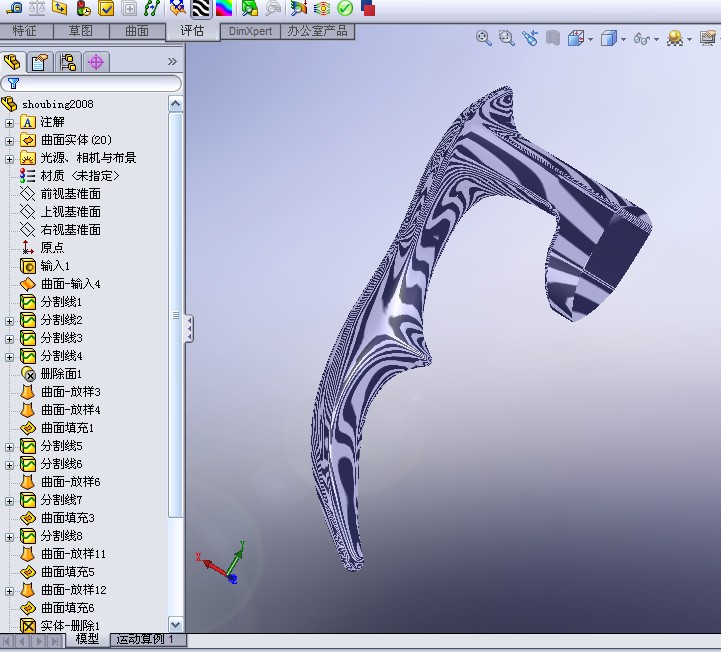Toggle Zebra Stripes display
Screen dimensions: 721x652
pyautogui.click(x=201, y=8)
